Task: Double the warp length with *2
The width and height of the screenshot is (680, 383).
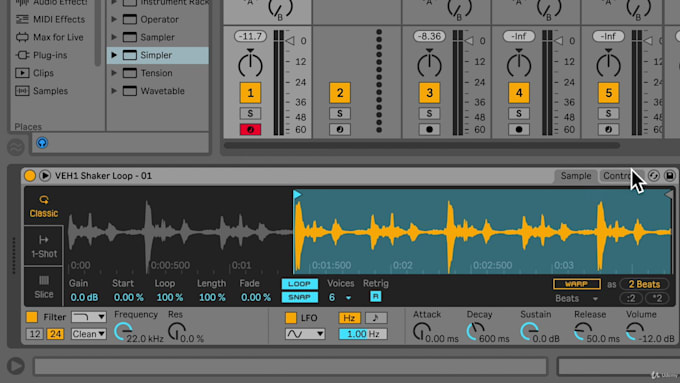Action: [657, 298]
